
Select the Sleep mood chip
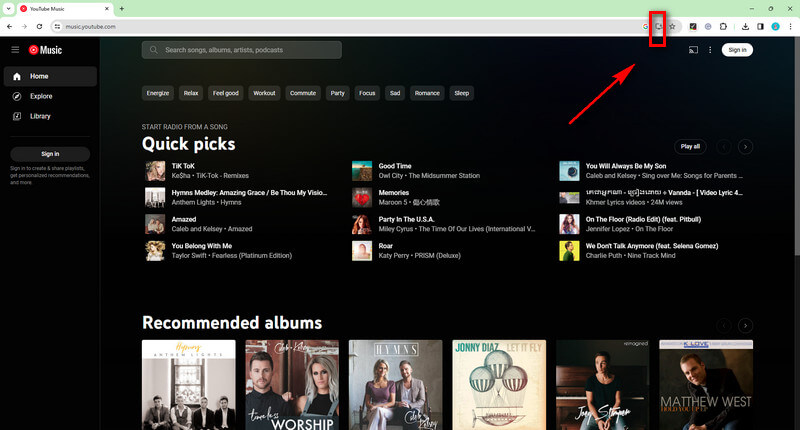click(462, 93)
